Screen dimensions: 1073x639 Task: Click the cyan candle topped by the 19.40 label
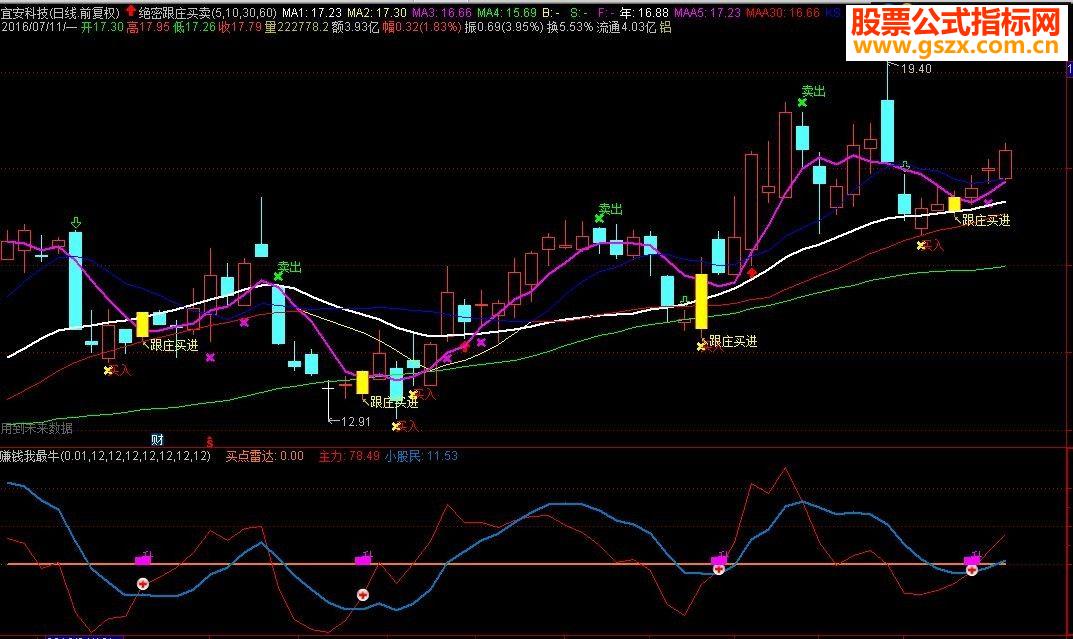(x=887, y=131)
